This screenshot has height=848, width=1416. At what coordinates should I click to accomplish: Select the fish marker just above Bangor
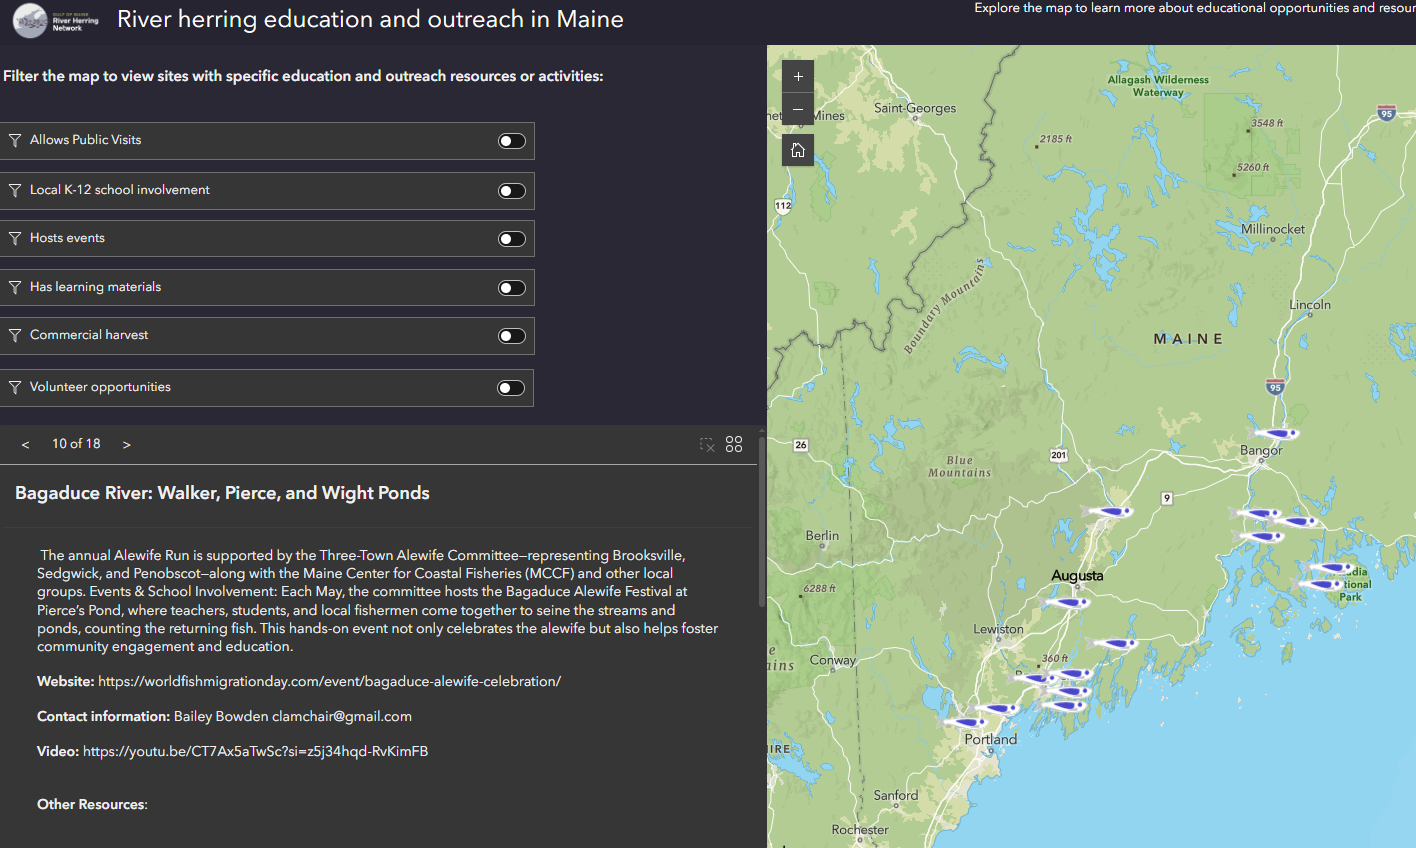(1276, 433)
